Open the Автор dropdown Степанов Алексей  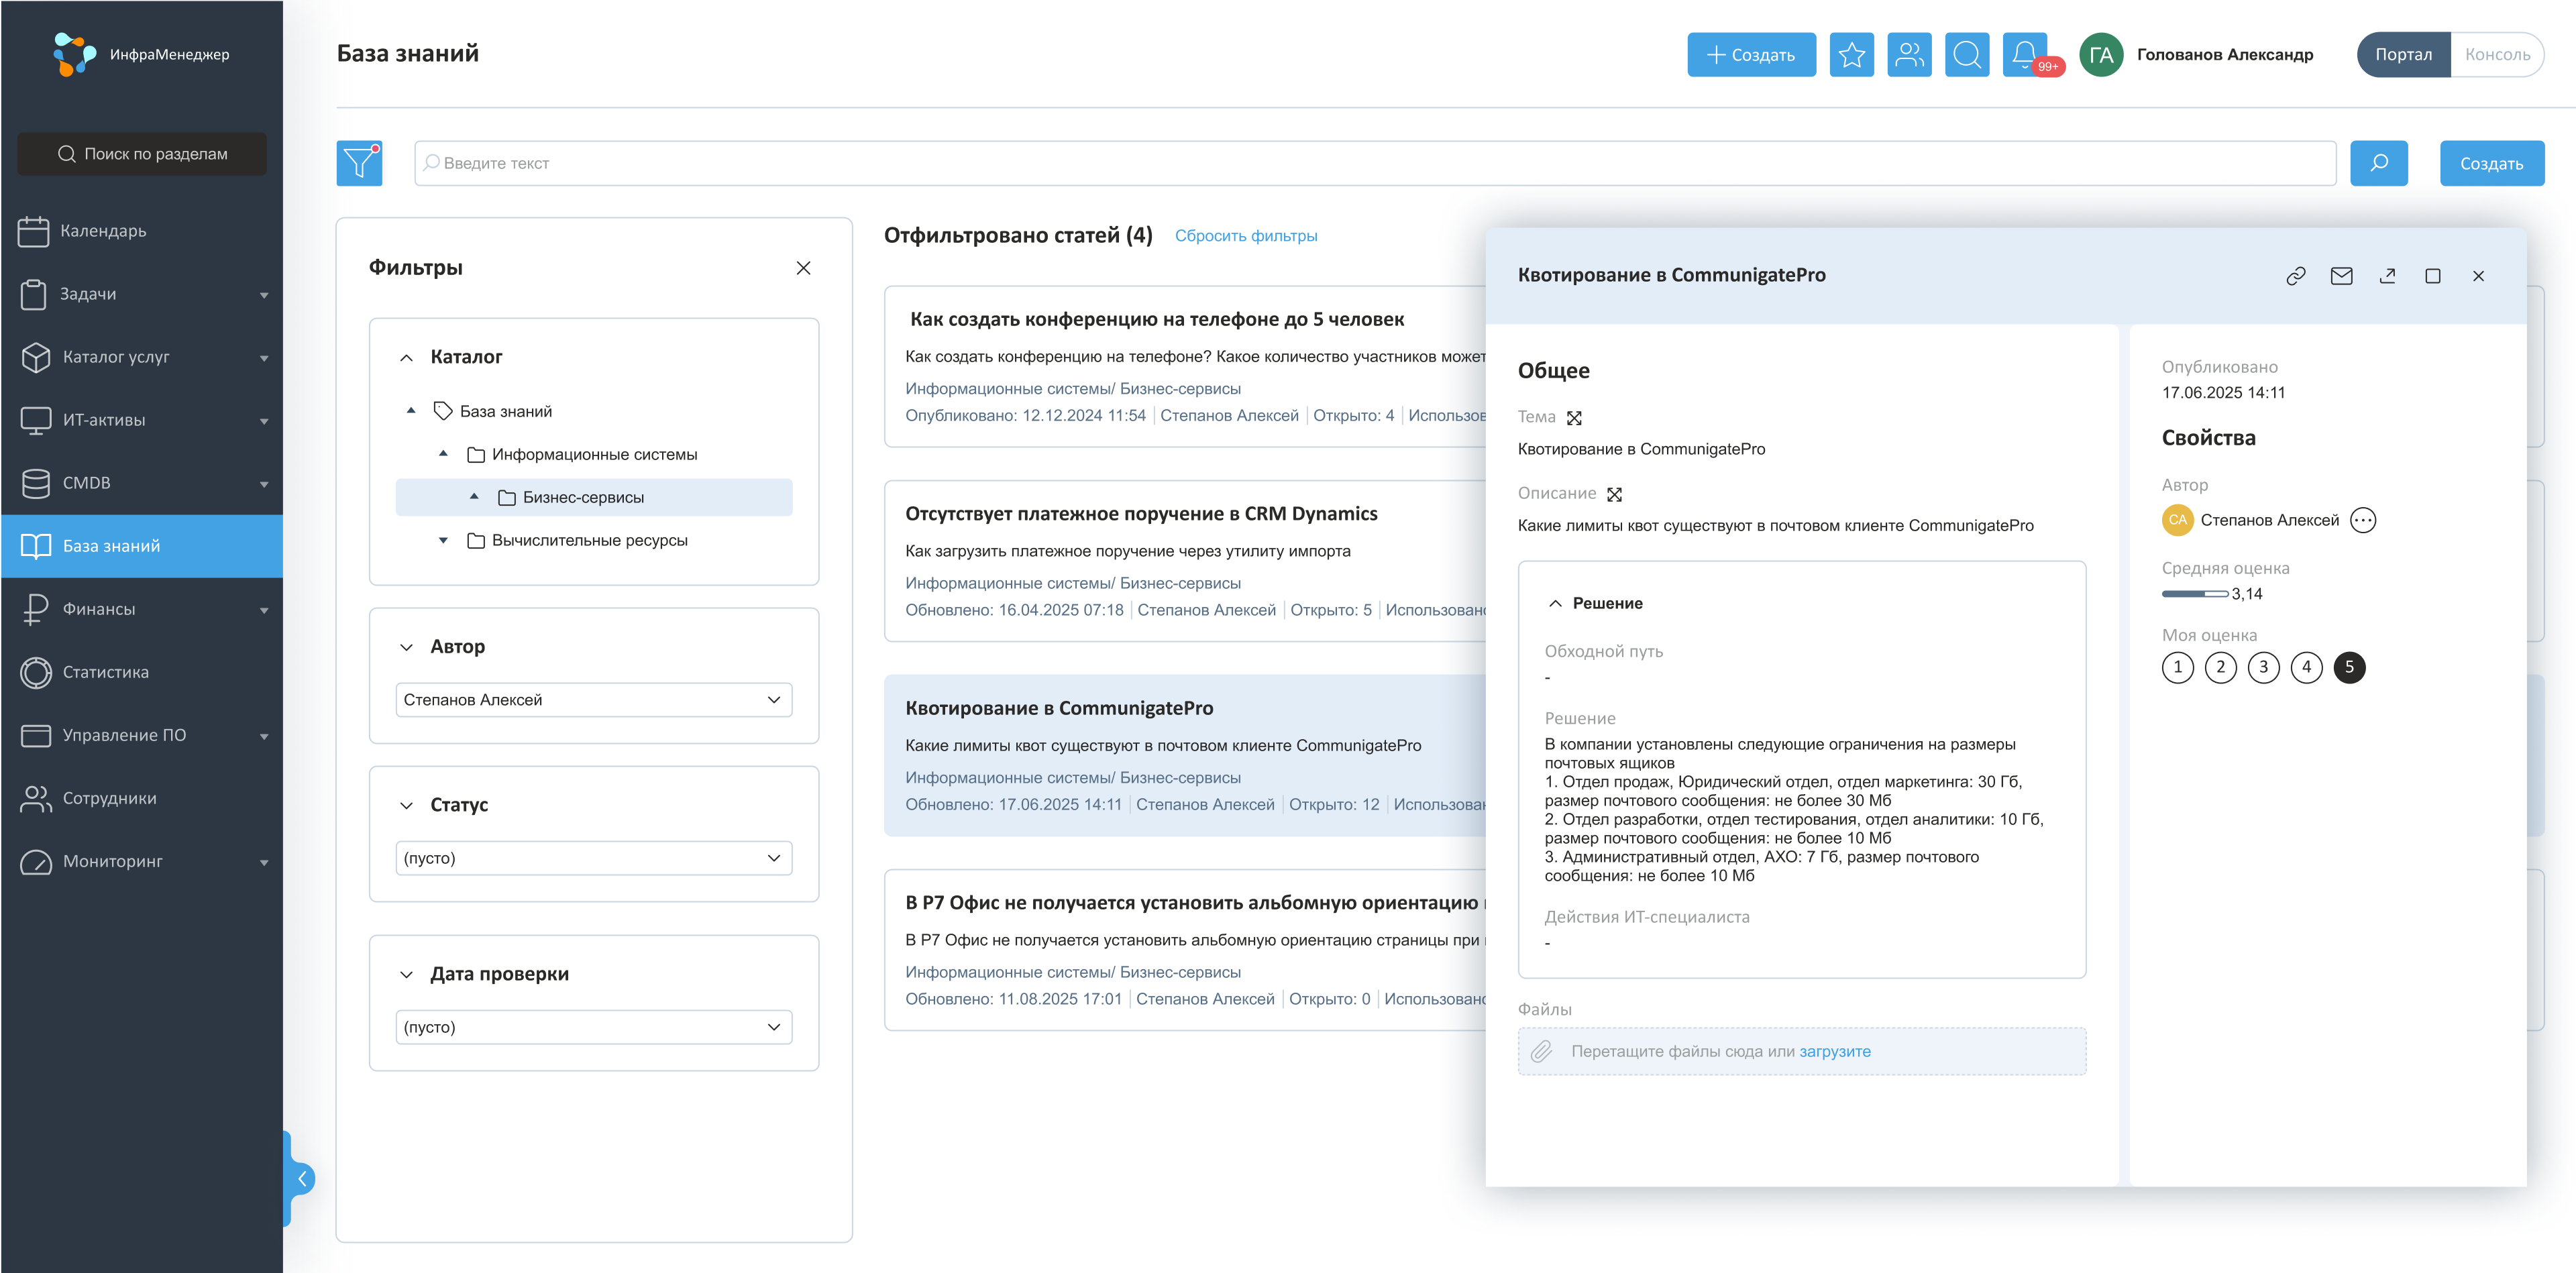pos(593,700)
